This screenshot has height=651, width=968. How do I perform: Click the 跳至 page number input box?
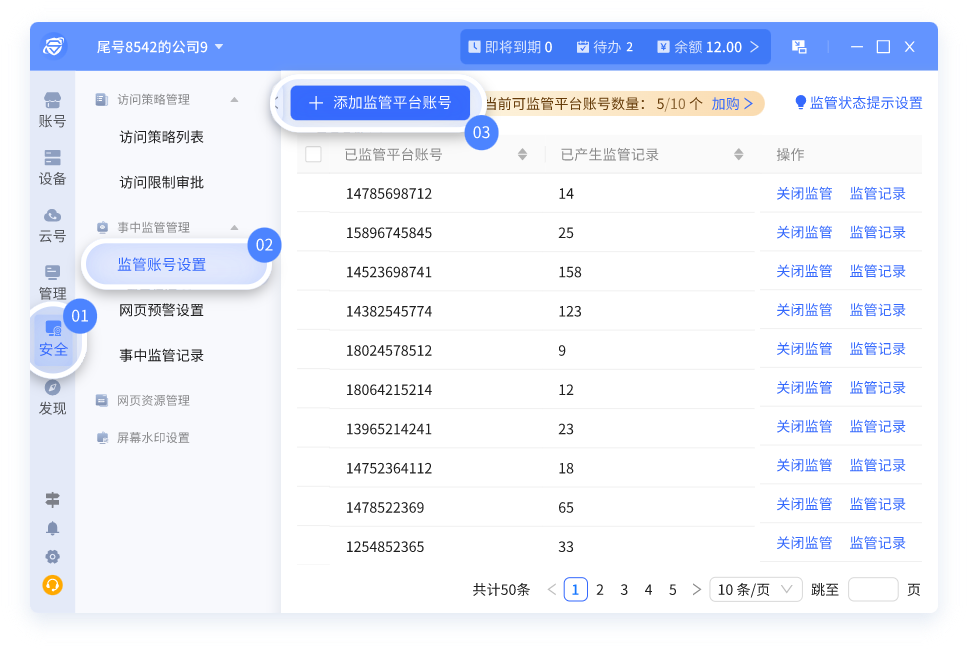pyautogui.click(x=872, y=590)
